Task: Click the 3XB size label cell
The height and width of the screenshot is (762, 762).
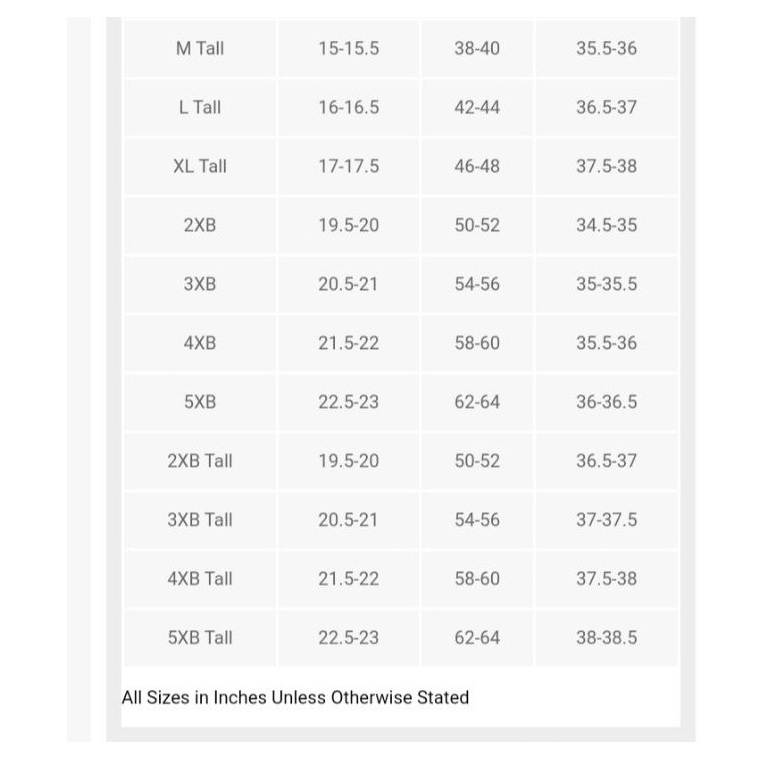Action: coord(200,284)
